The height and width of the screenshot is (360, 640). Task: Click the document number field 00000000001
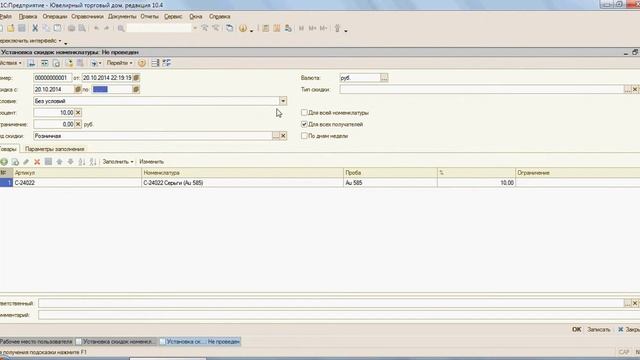pyautogui.click(x=53, y=78)
